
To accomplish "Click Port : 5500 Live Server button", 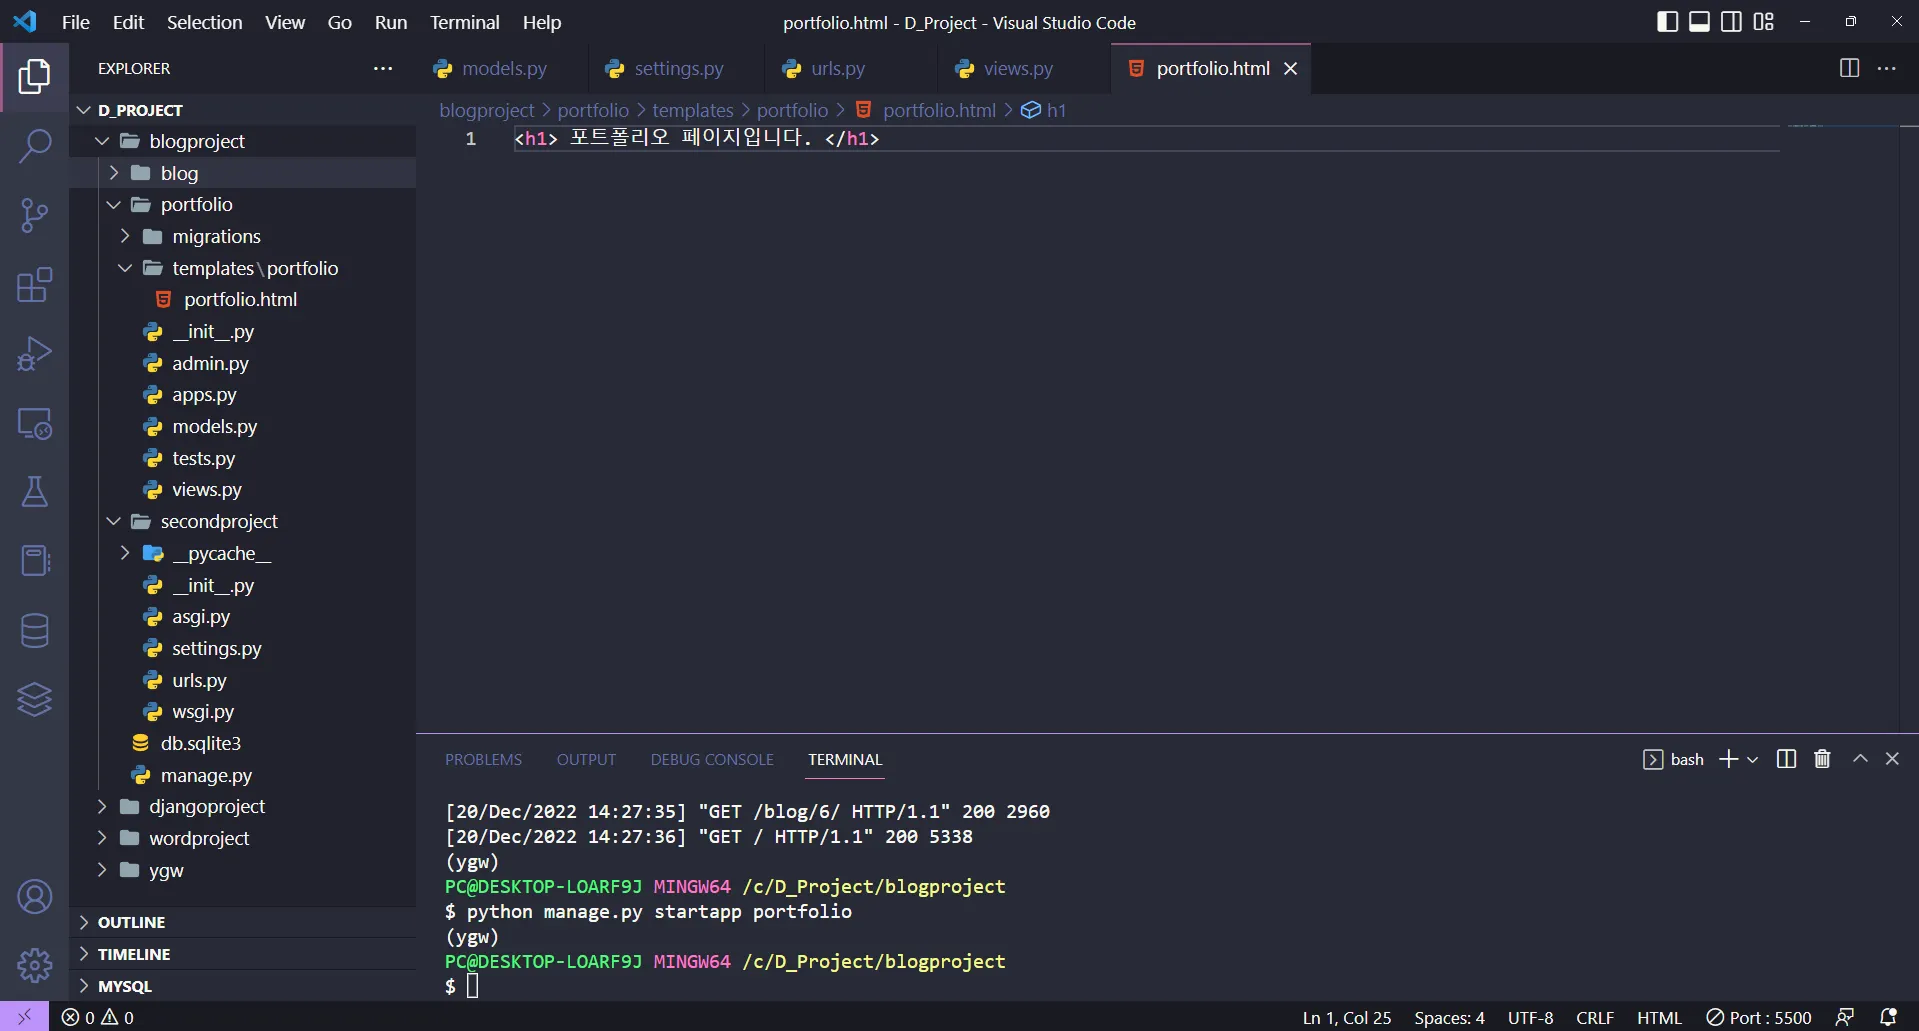I will 1759,1017.
